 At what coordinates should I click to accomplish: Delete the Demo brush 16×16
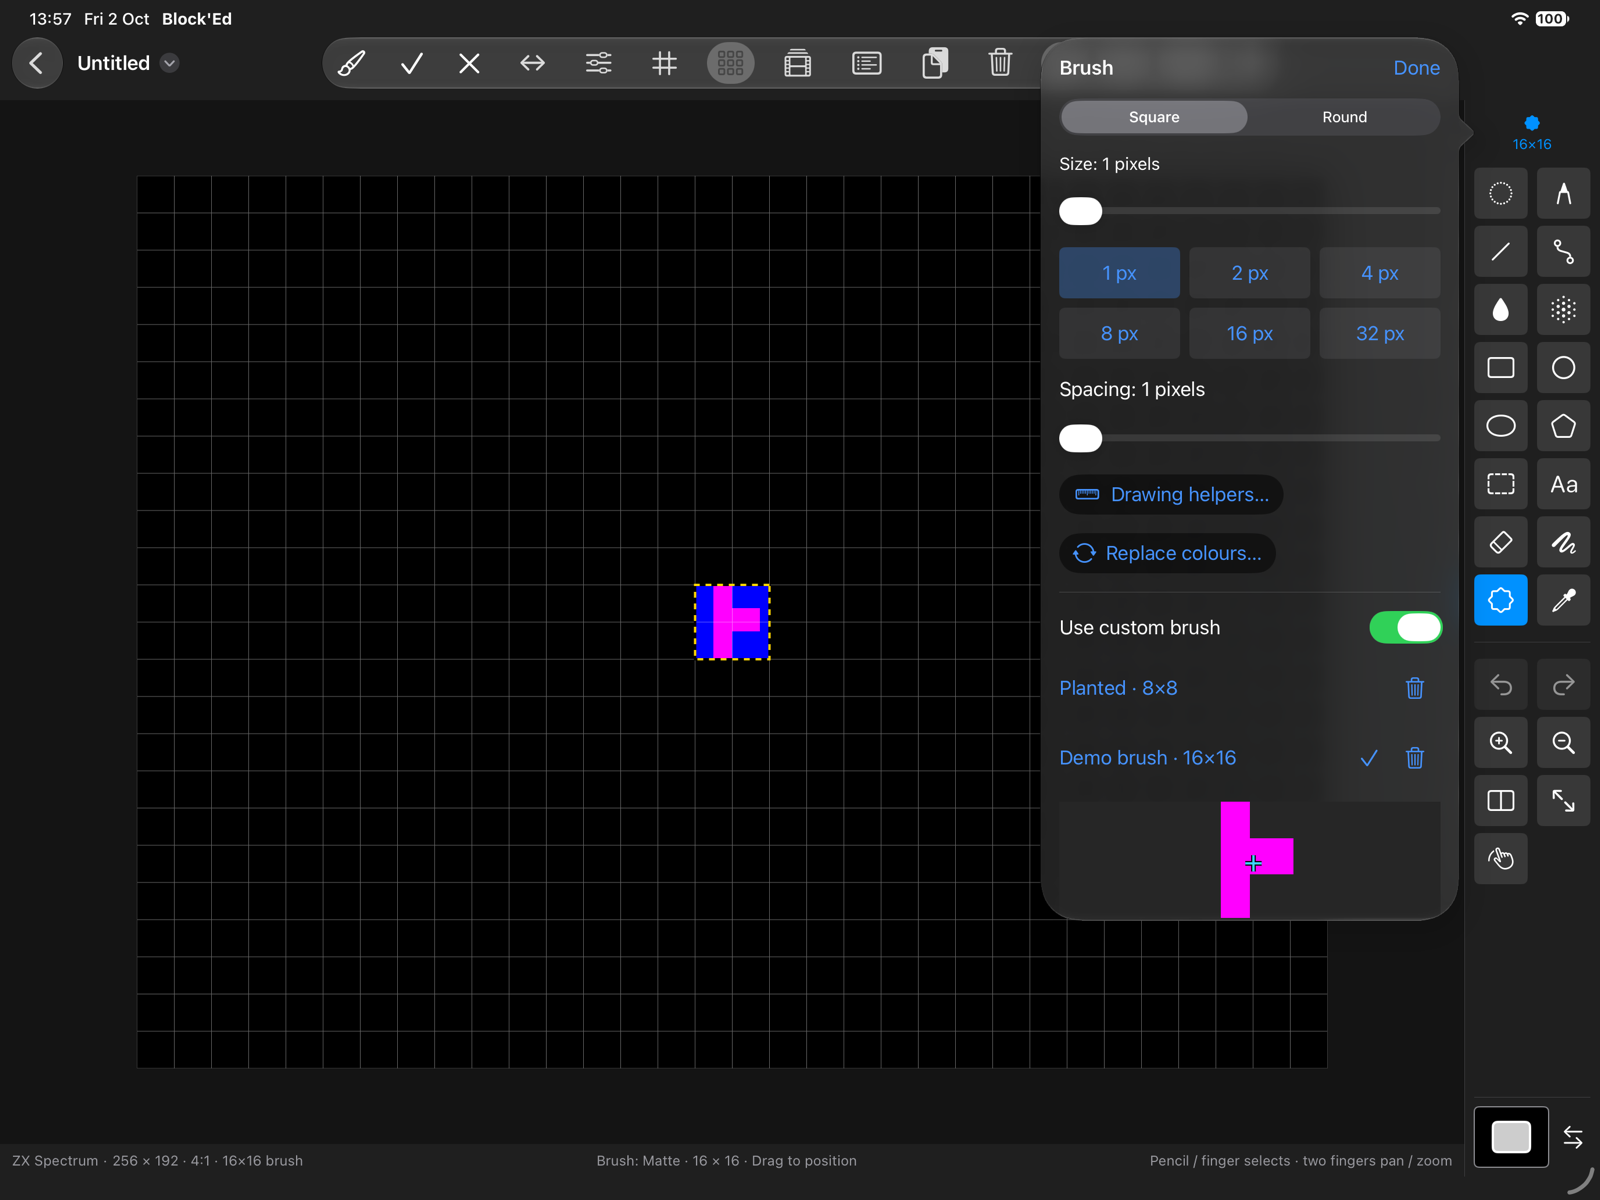pyautogui.click(x=1414, y=758)
